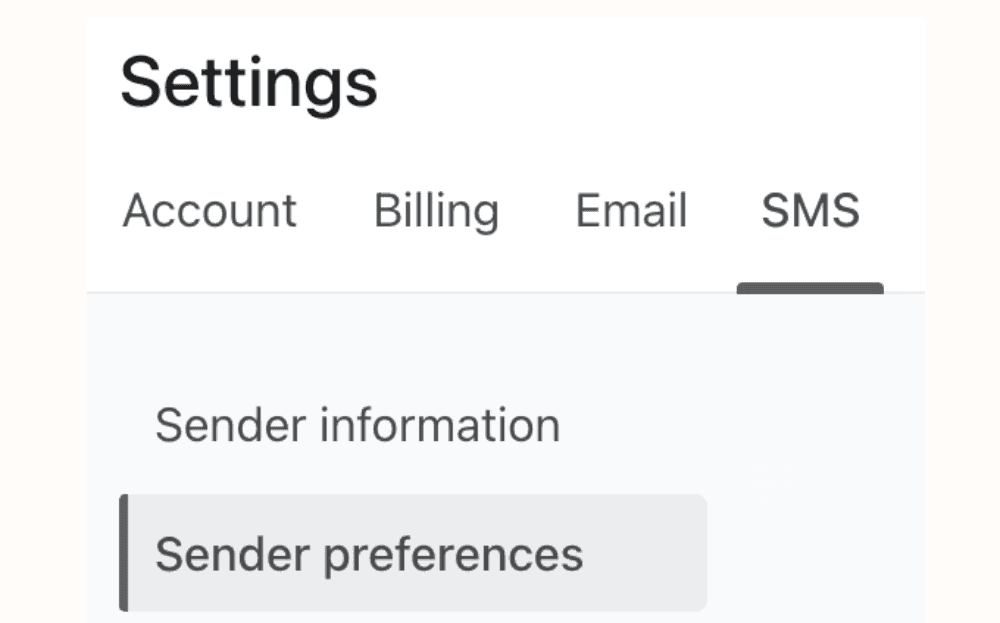View Account settings

click(209, 210)
